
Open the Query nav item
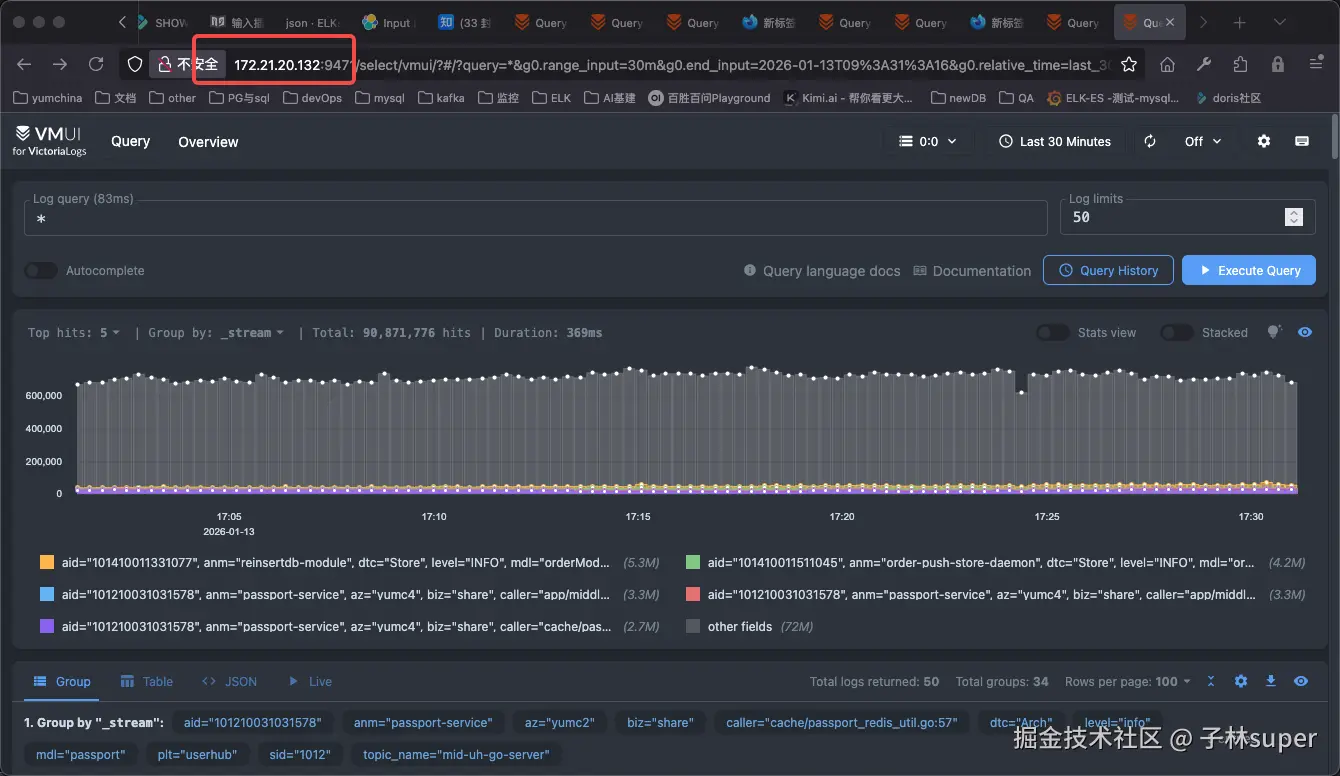pos(131,141)
